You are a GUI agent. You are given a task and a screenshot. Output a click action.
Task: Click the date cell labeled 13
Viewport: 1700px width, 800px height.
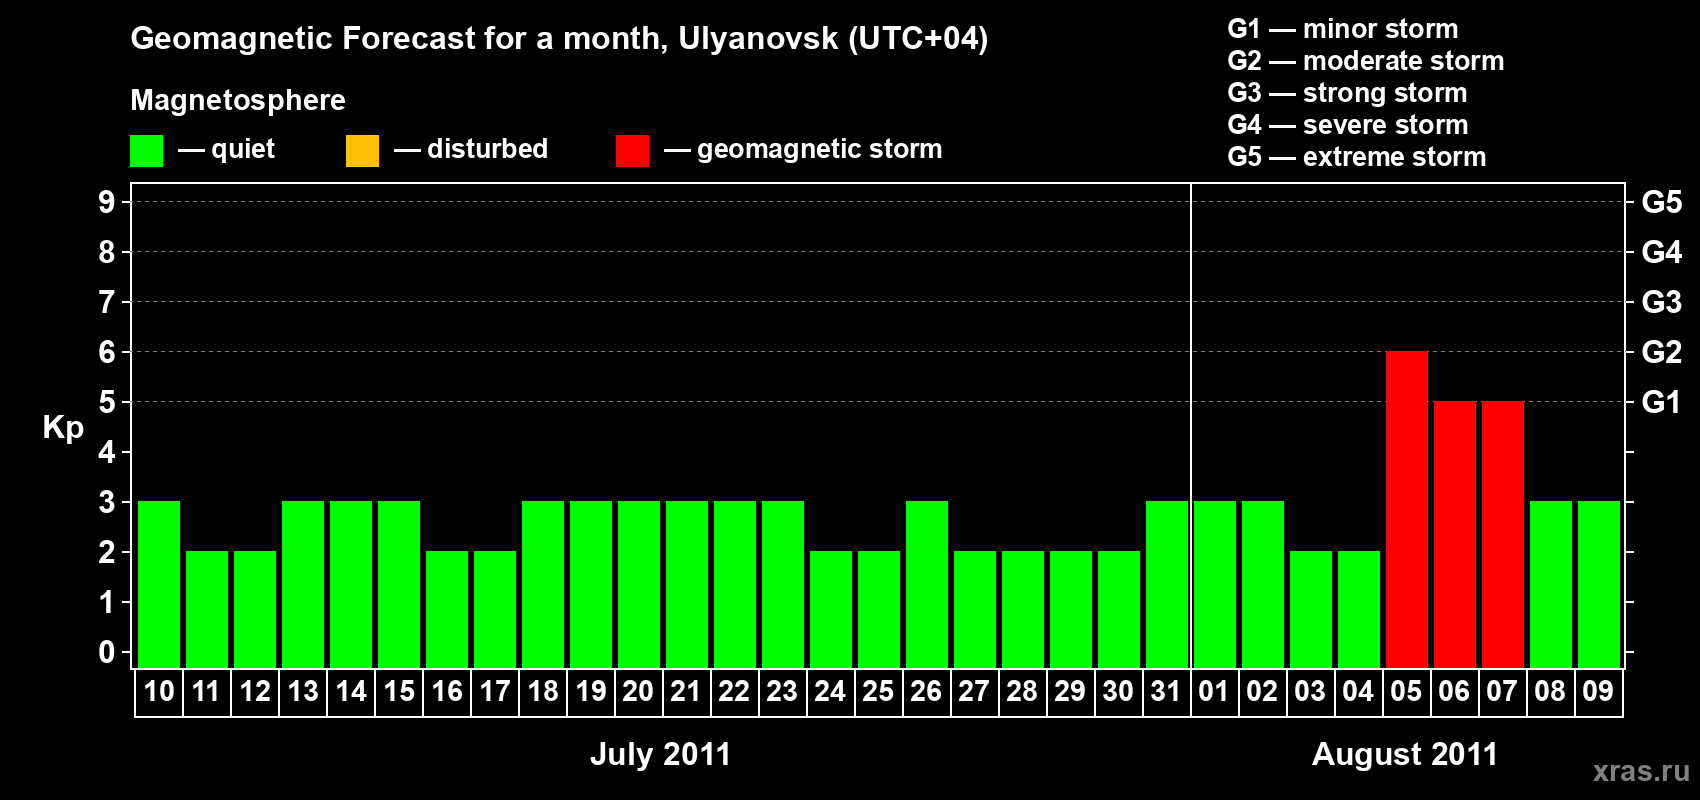click(x=303, y=692)
